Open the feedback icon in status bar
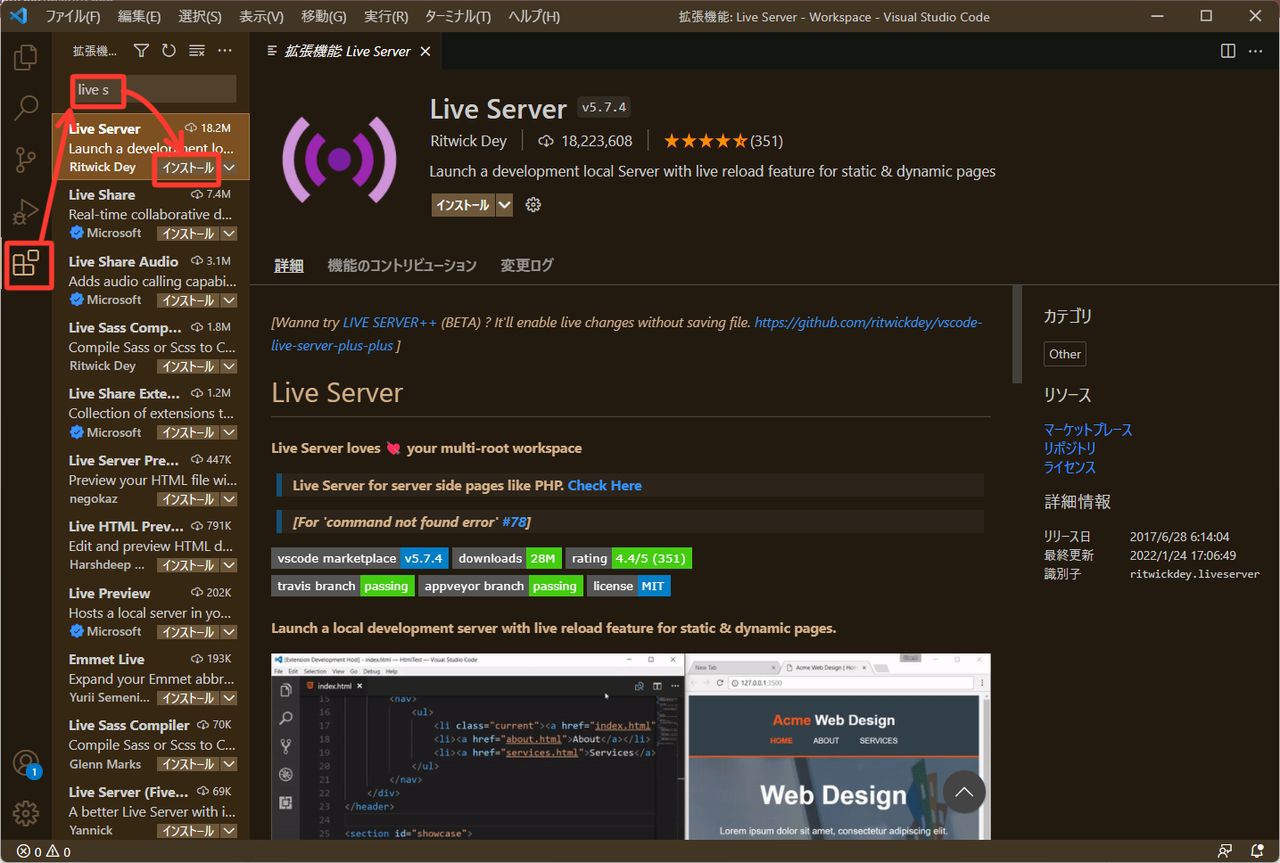Screen dimensions: 1280x863 (1225, 852)
